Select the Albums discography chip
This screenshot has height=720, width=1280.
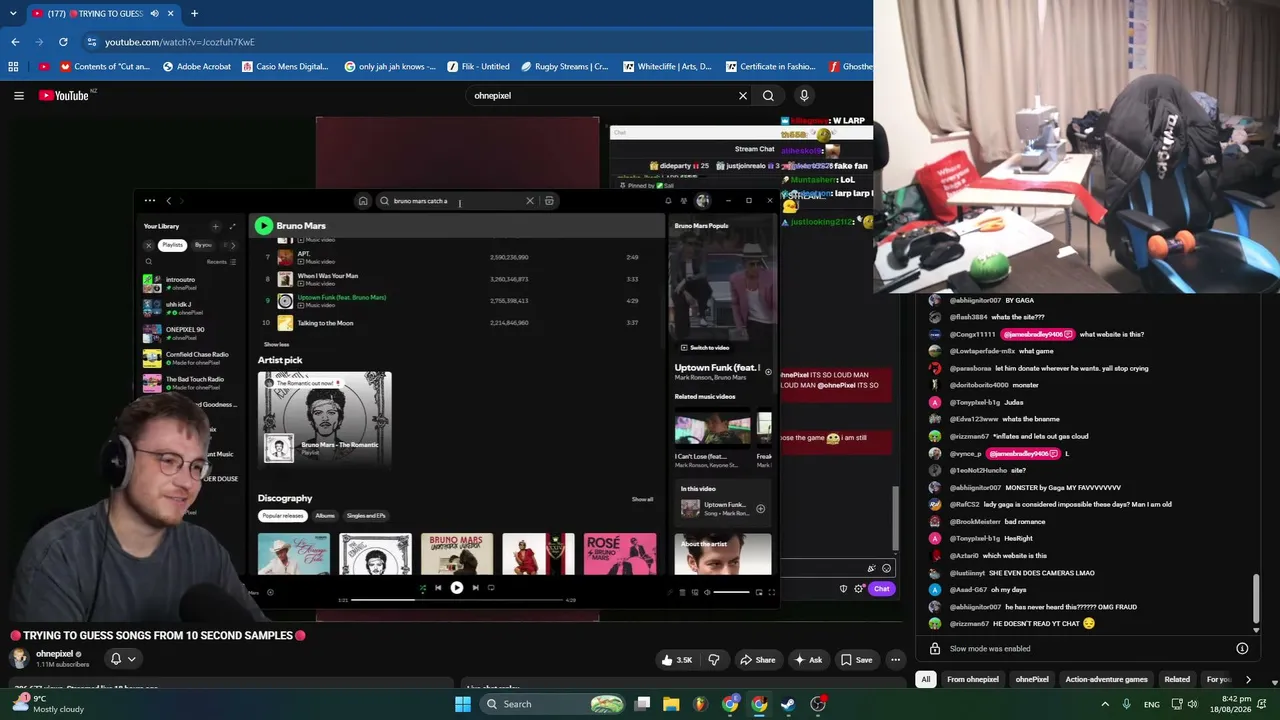(x=325, y=516)
